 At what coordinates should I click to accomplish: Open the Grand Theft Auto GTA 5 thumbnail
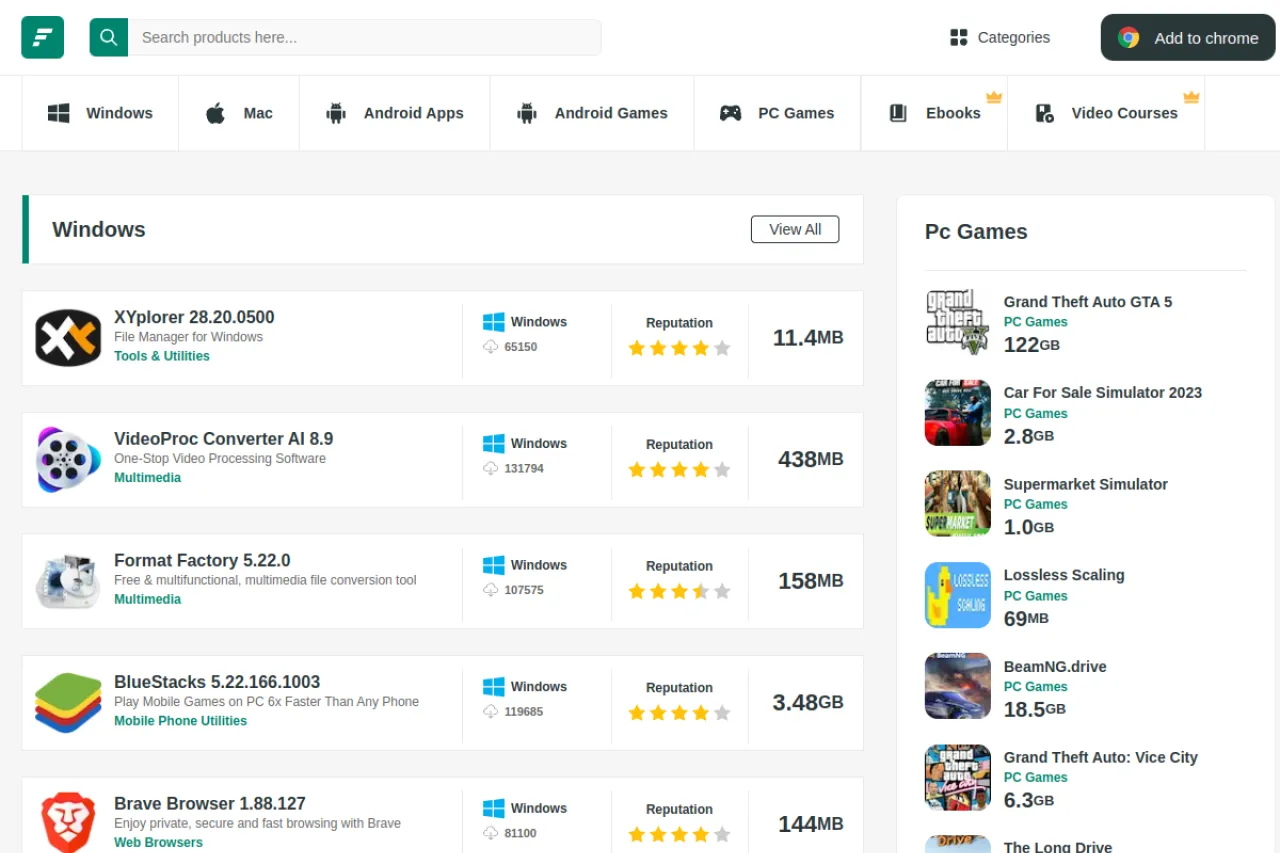957,322
